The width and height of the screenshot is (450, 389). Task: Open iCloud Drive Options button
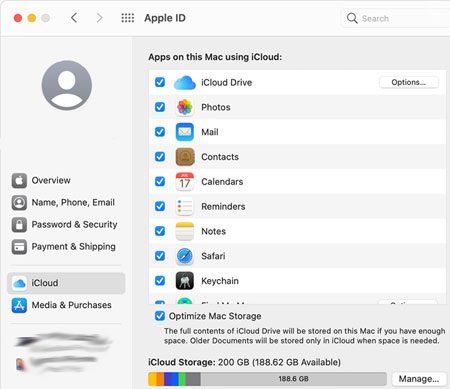point(409,82)
